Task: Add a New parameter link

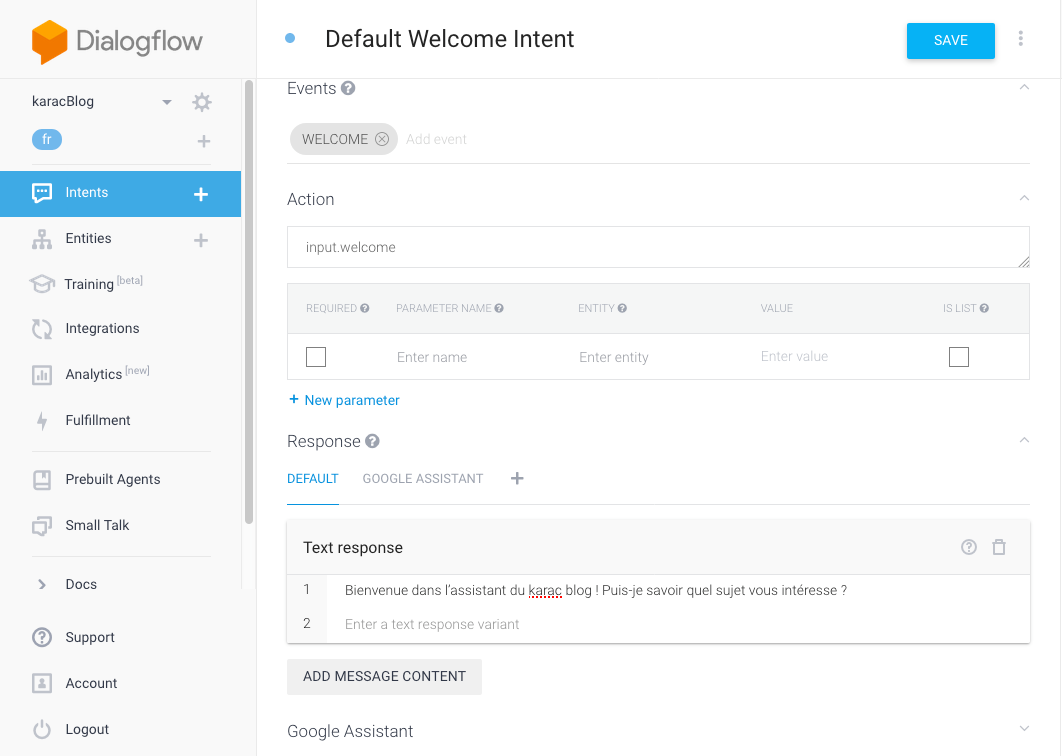Action: click(x=344, y=400)
